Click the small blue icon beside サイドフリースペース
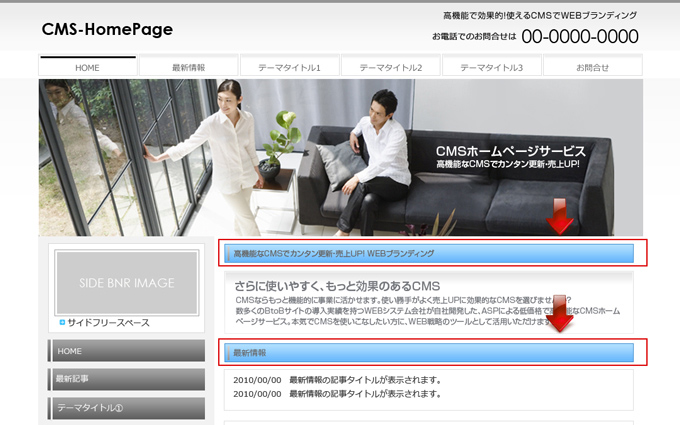This screenshot has height=425, width=680. [x=62, y=323]
